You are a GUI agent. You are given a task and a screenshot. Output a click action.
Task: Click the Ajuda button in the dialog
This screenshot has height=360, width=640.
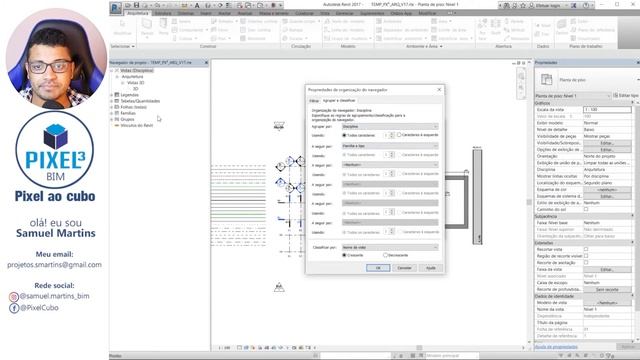click(x=431, y=268)
